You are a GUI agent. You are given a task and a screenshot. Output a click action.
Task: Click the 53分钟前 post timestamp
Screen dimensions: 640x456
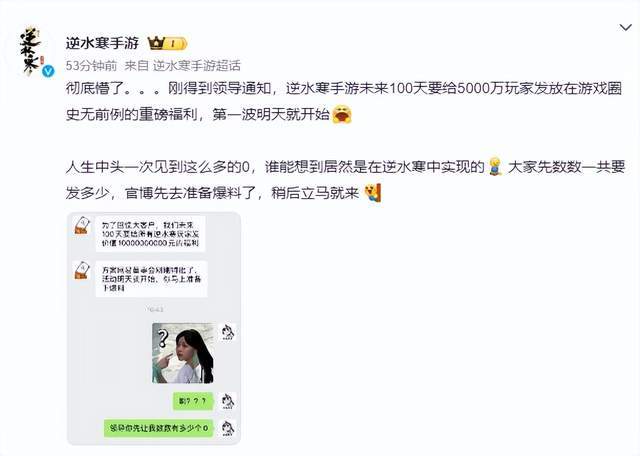tap(91, 65)
